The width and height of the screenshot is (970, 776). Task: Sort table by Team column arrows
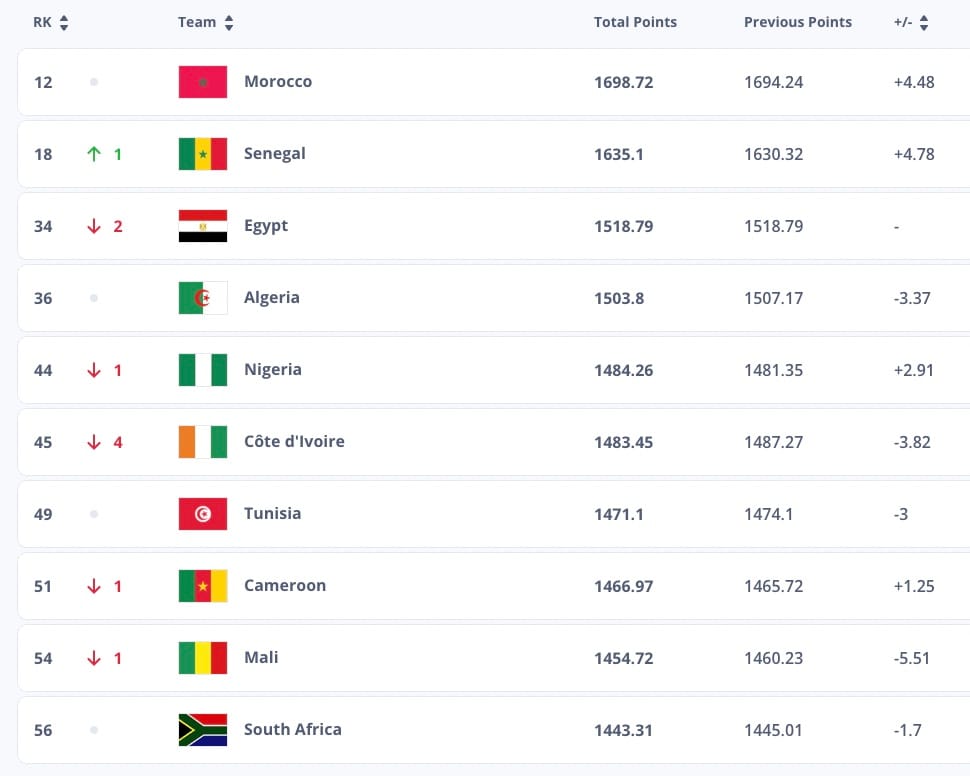pos(229,23)
